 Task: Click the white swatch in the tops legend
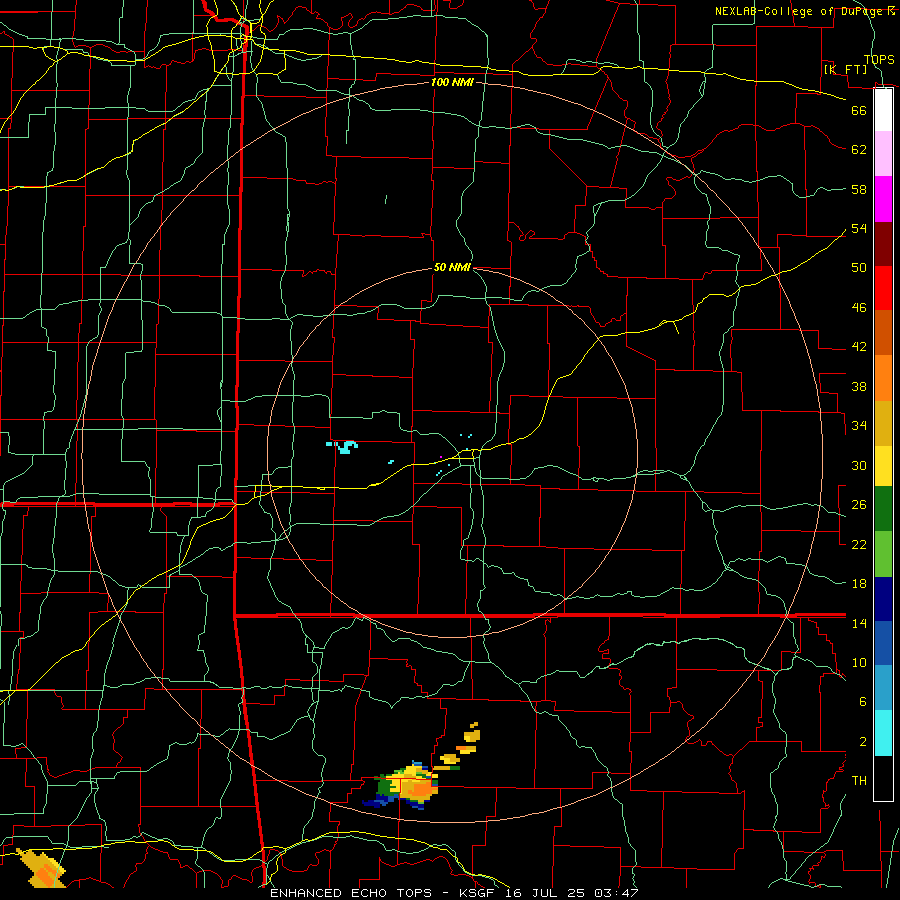[x=883, y=110]
